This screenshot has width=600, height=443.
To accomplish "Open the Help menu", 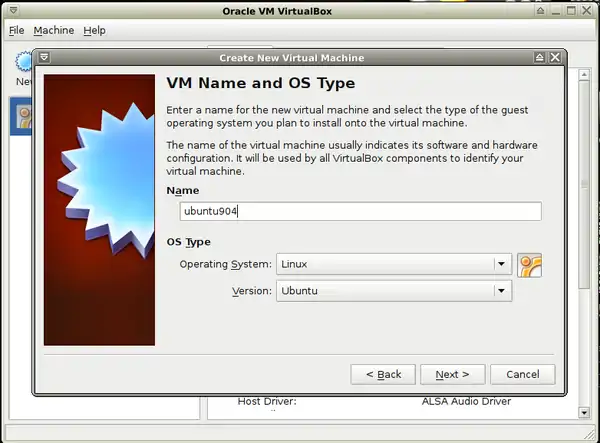I will click(94, 30).
